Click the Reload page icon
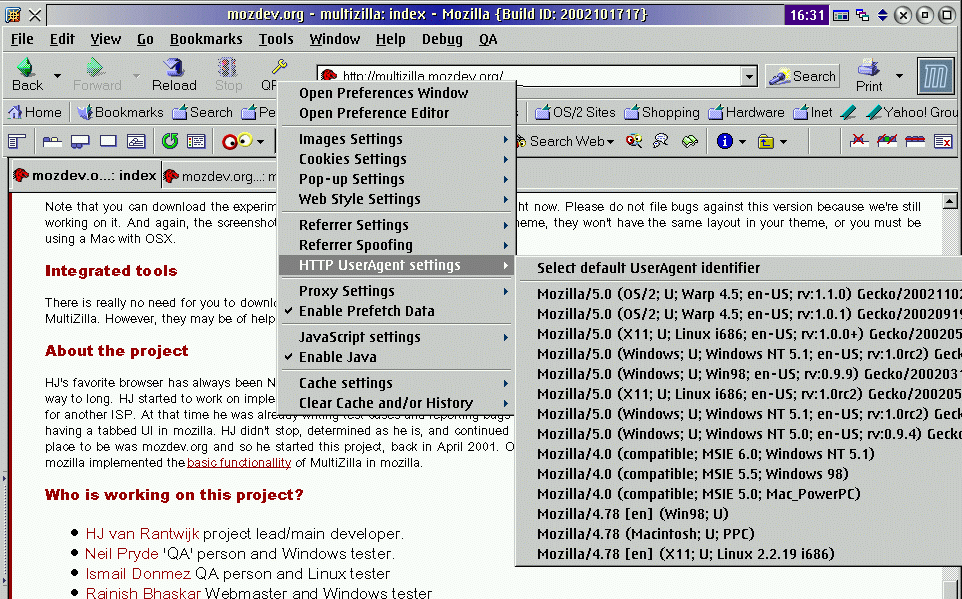The image size is (962, 599). point(174,67)
